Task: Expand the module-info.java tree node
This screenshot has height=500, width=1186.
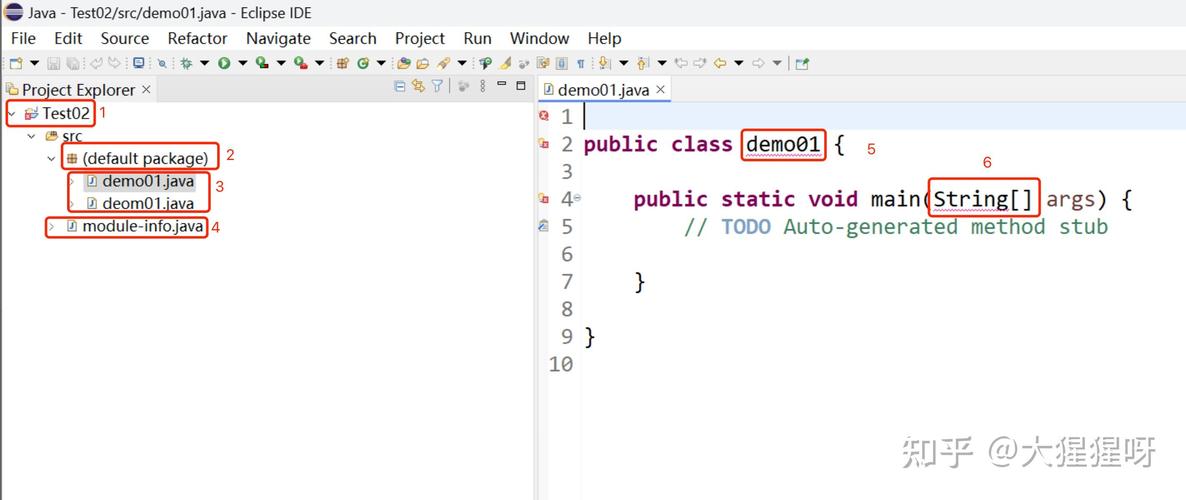Action: [x=53, y=227]
